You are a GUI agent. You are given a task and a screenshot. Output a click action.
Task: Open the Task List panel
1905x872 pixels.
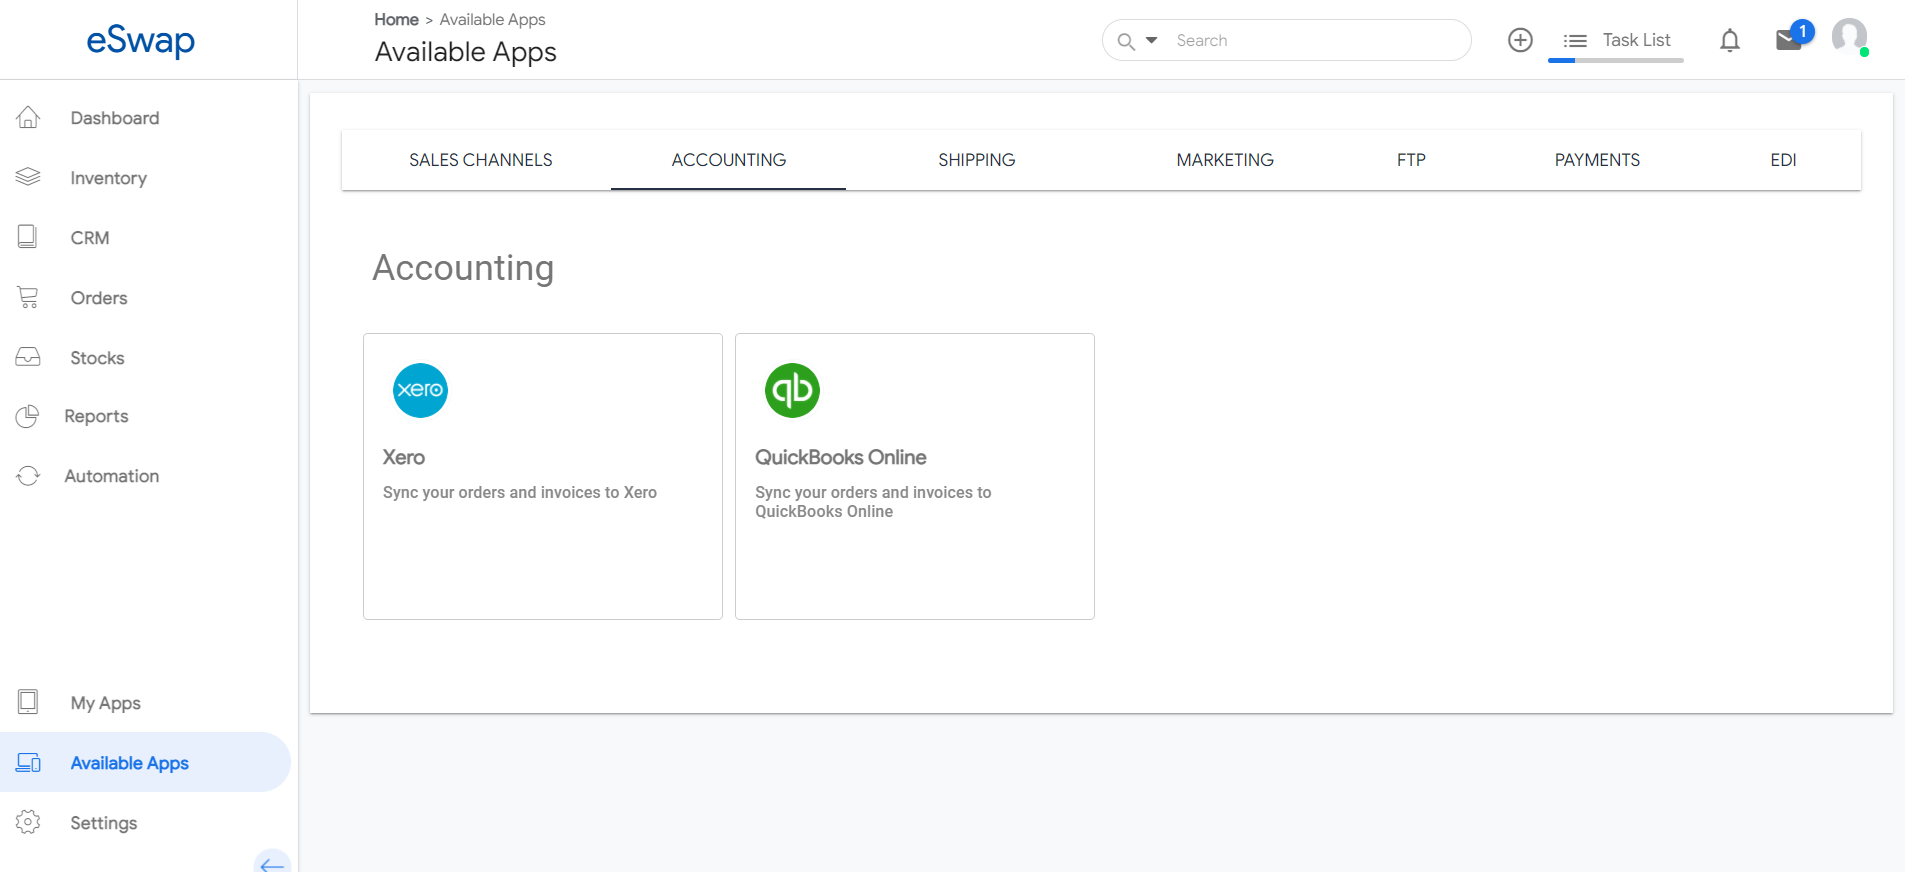1617,40
